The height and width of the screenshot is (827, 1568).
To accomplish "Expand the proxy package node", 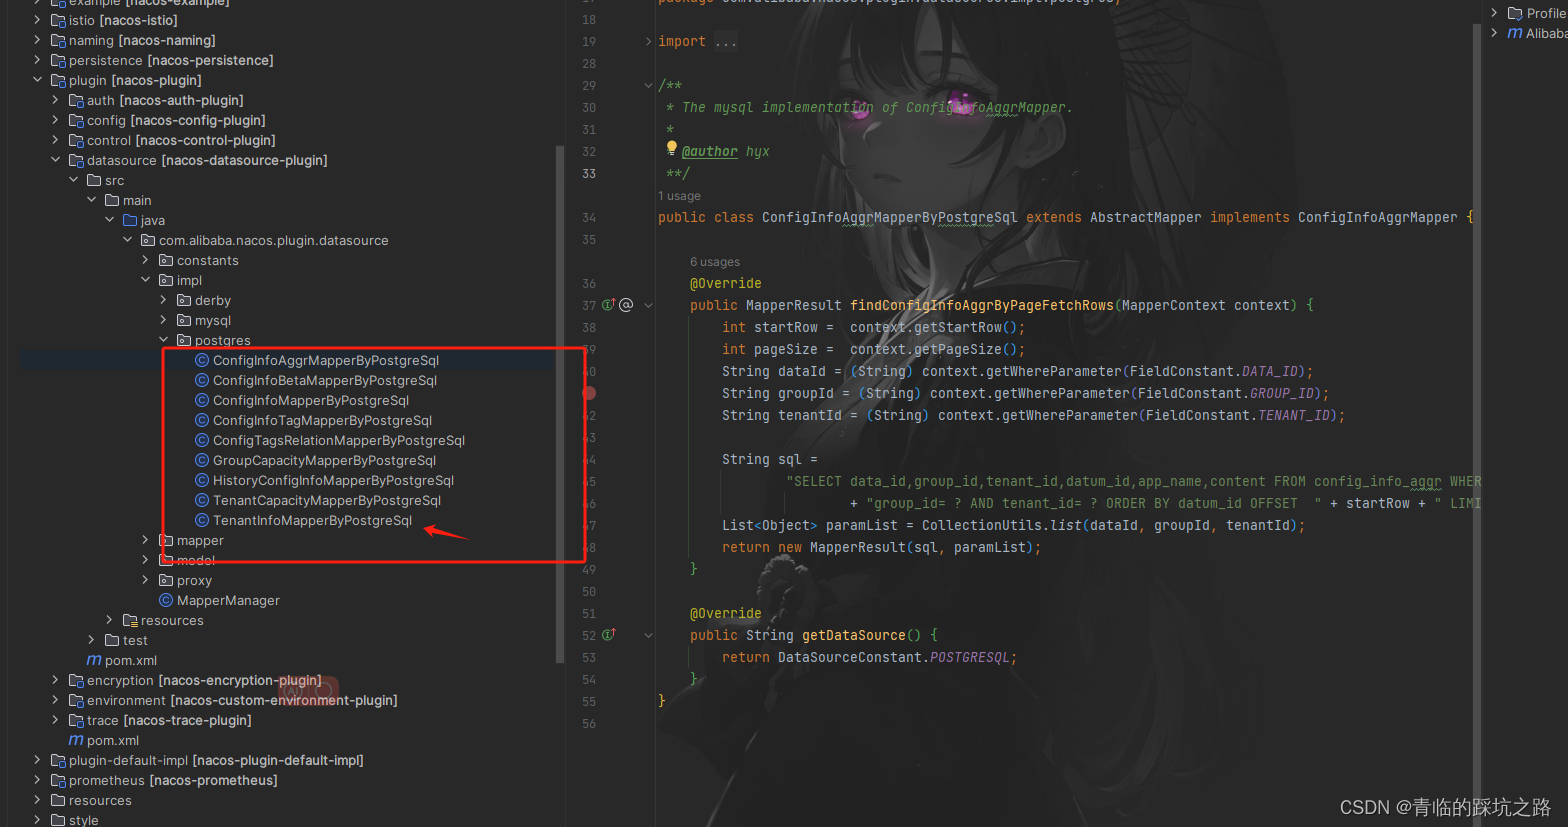I will point(146,580).
